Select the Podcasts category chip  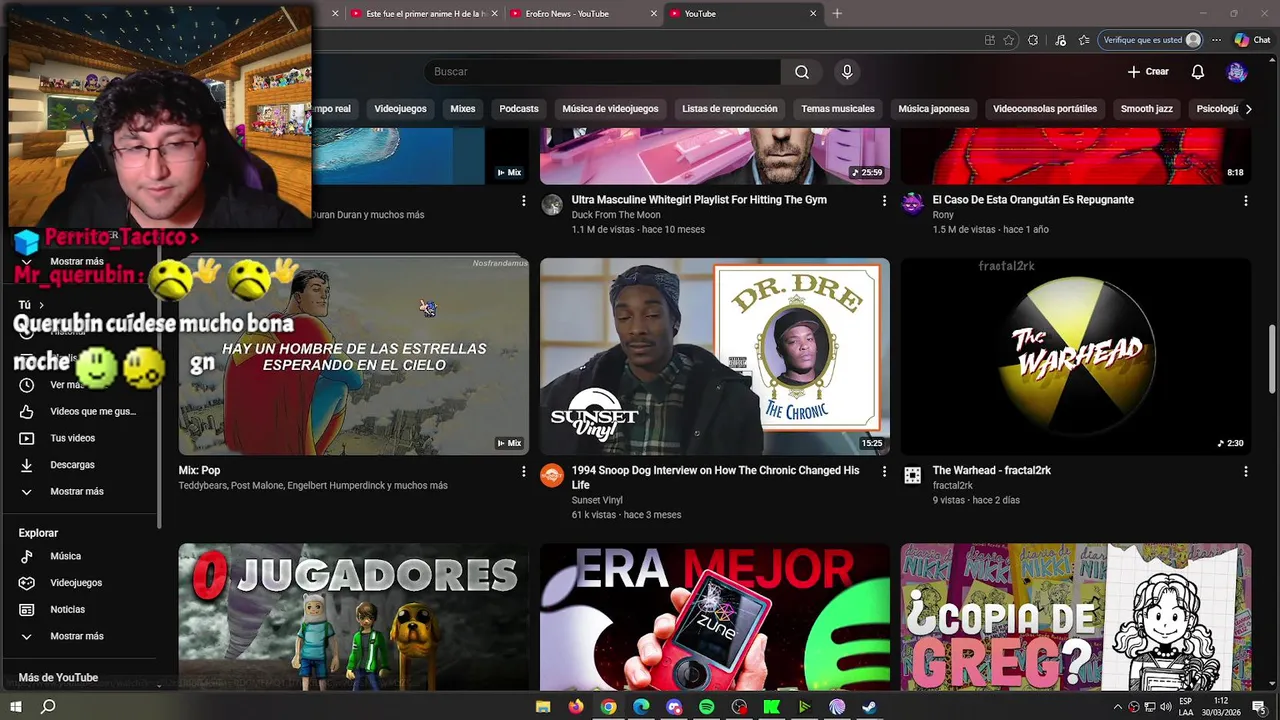[x=519, y=109]
